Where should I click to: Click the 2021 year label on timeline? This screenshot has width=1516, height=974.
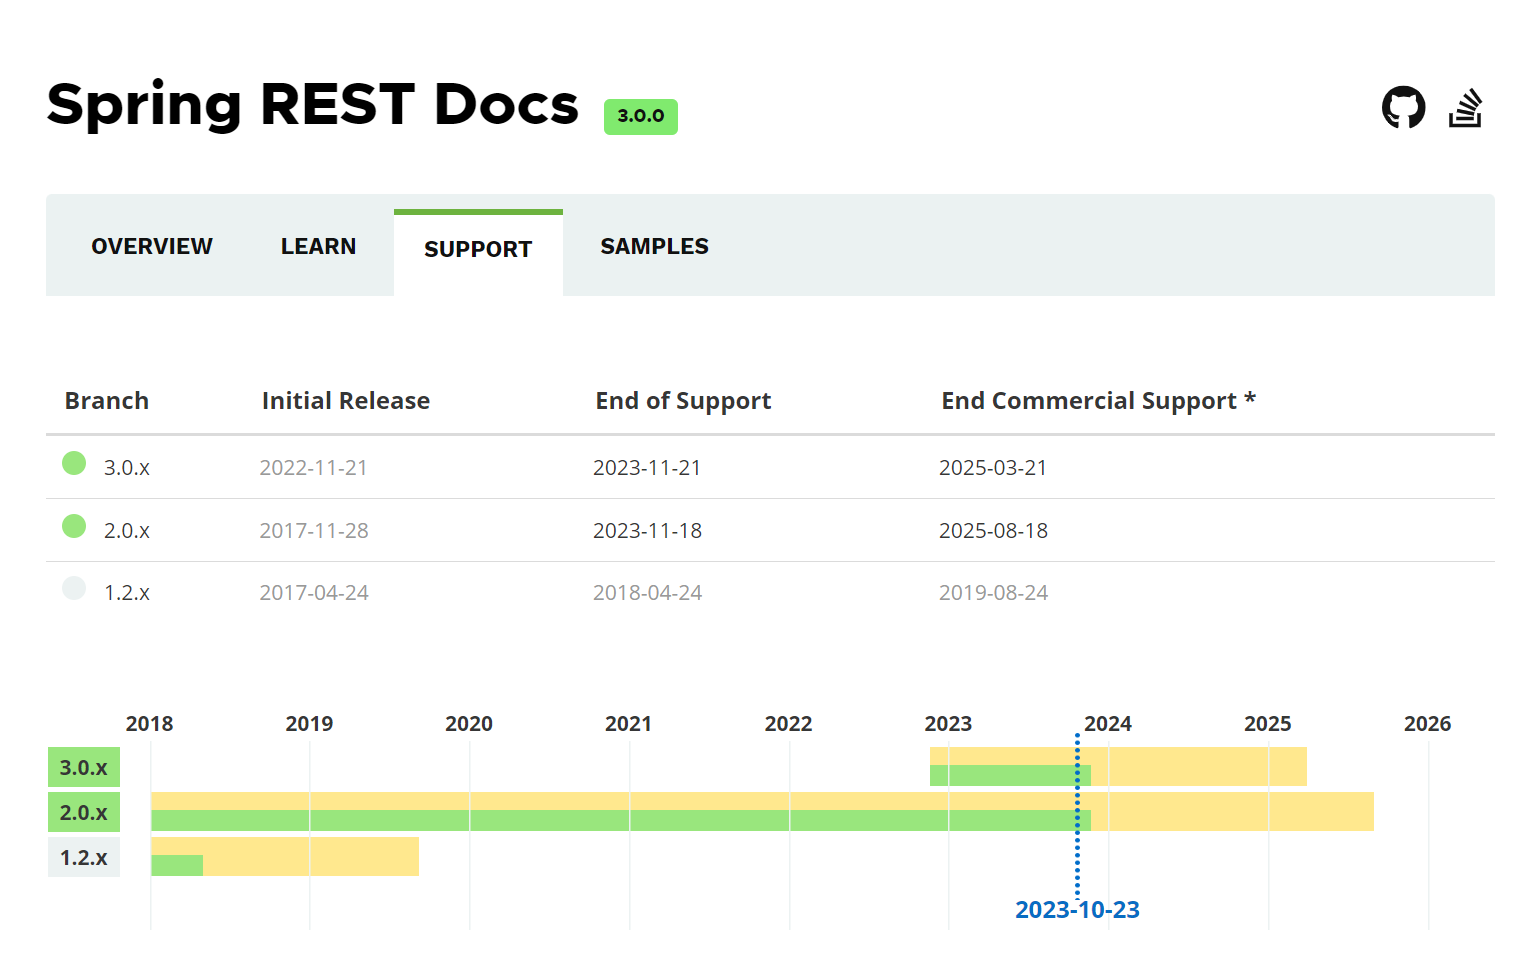[x=628, y=724]
